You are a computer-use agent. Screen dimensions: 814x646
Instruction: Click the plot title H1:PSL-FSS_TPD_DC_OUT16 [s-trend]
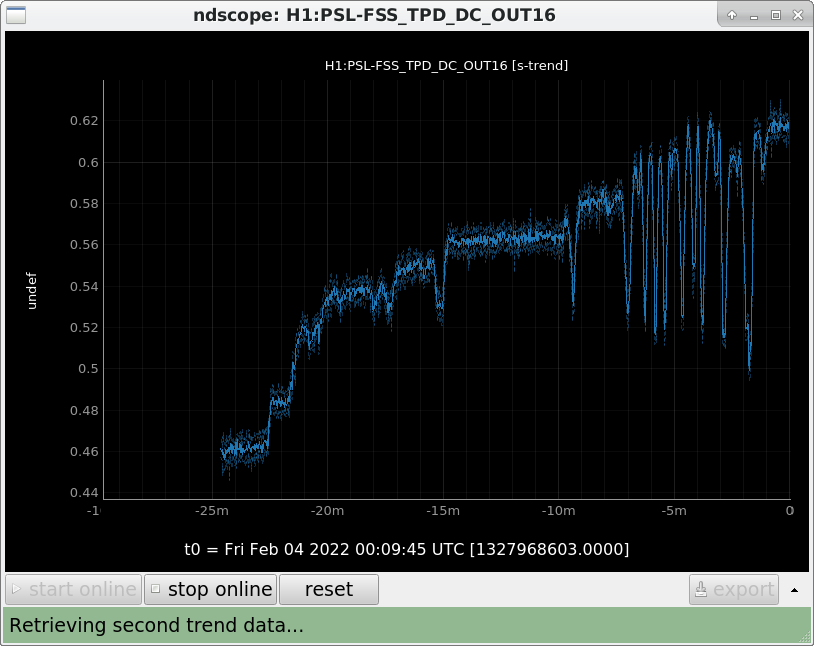point(446,65)
